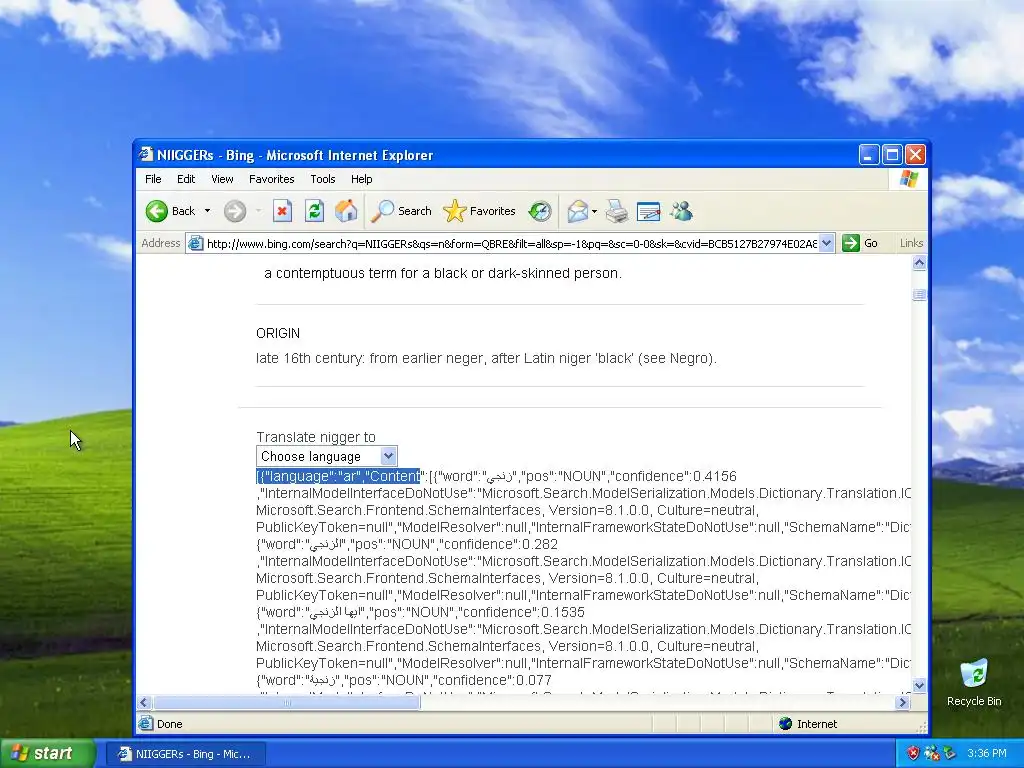This screenshot has height=768, width=1024.
Task: Open the Back button history dropdown arrow
Action: coord(208,211)
